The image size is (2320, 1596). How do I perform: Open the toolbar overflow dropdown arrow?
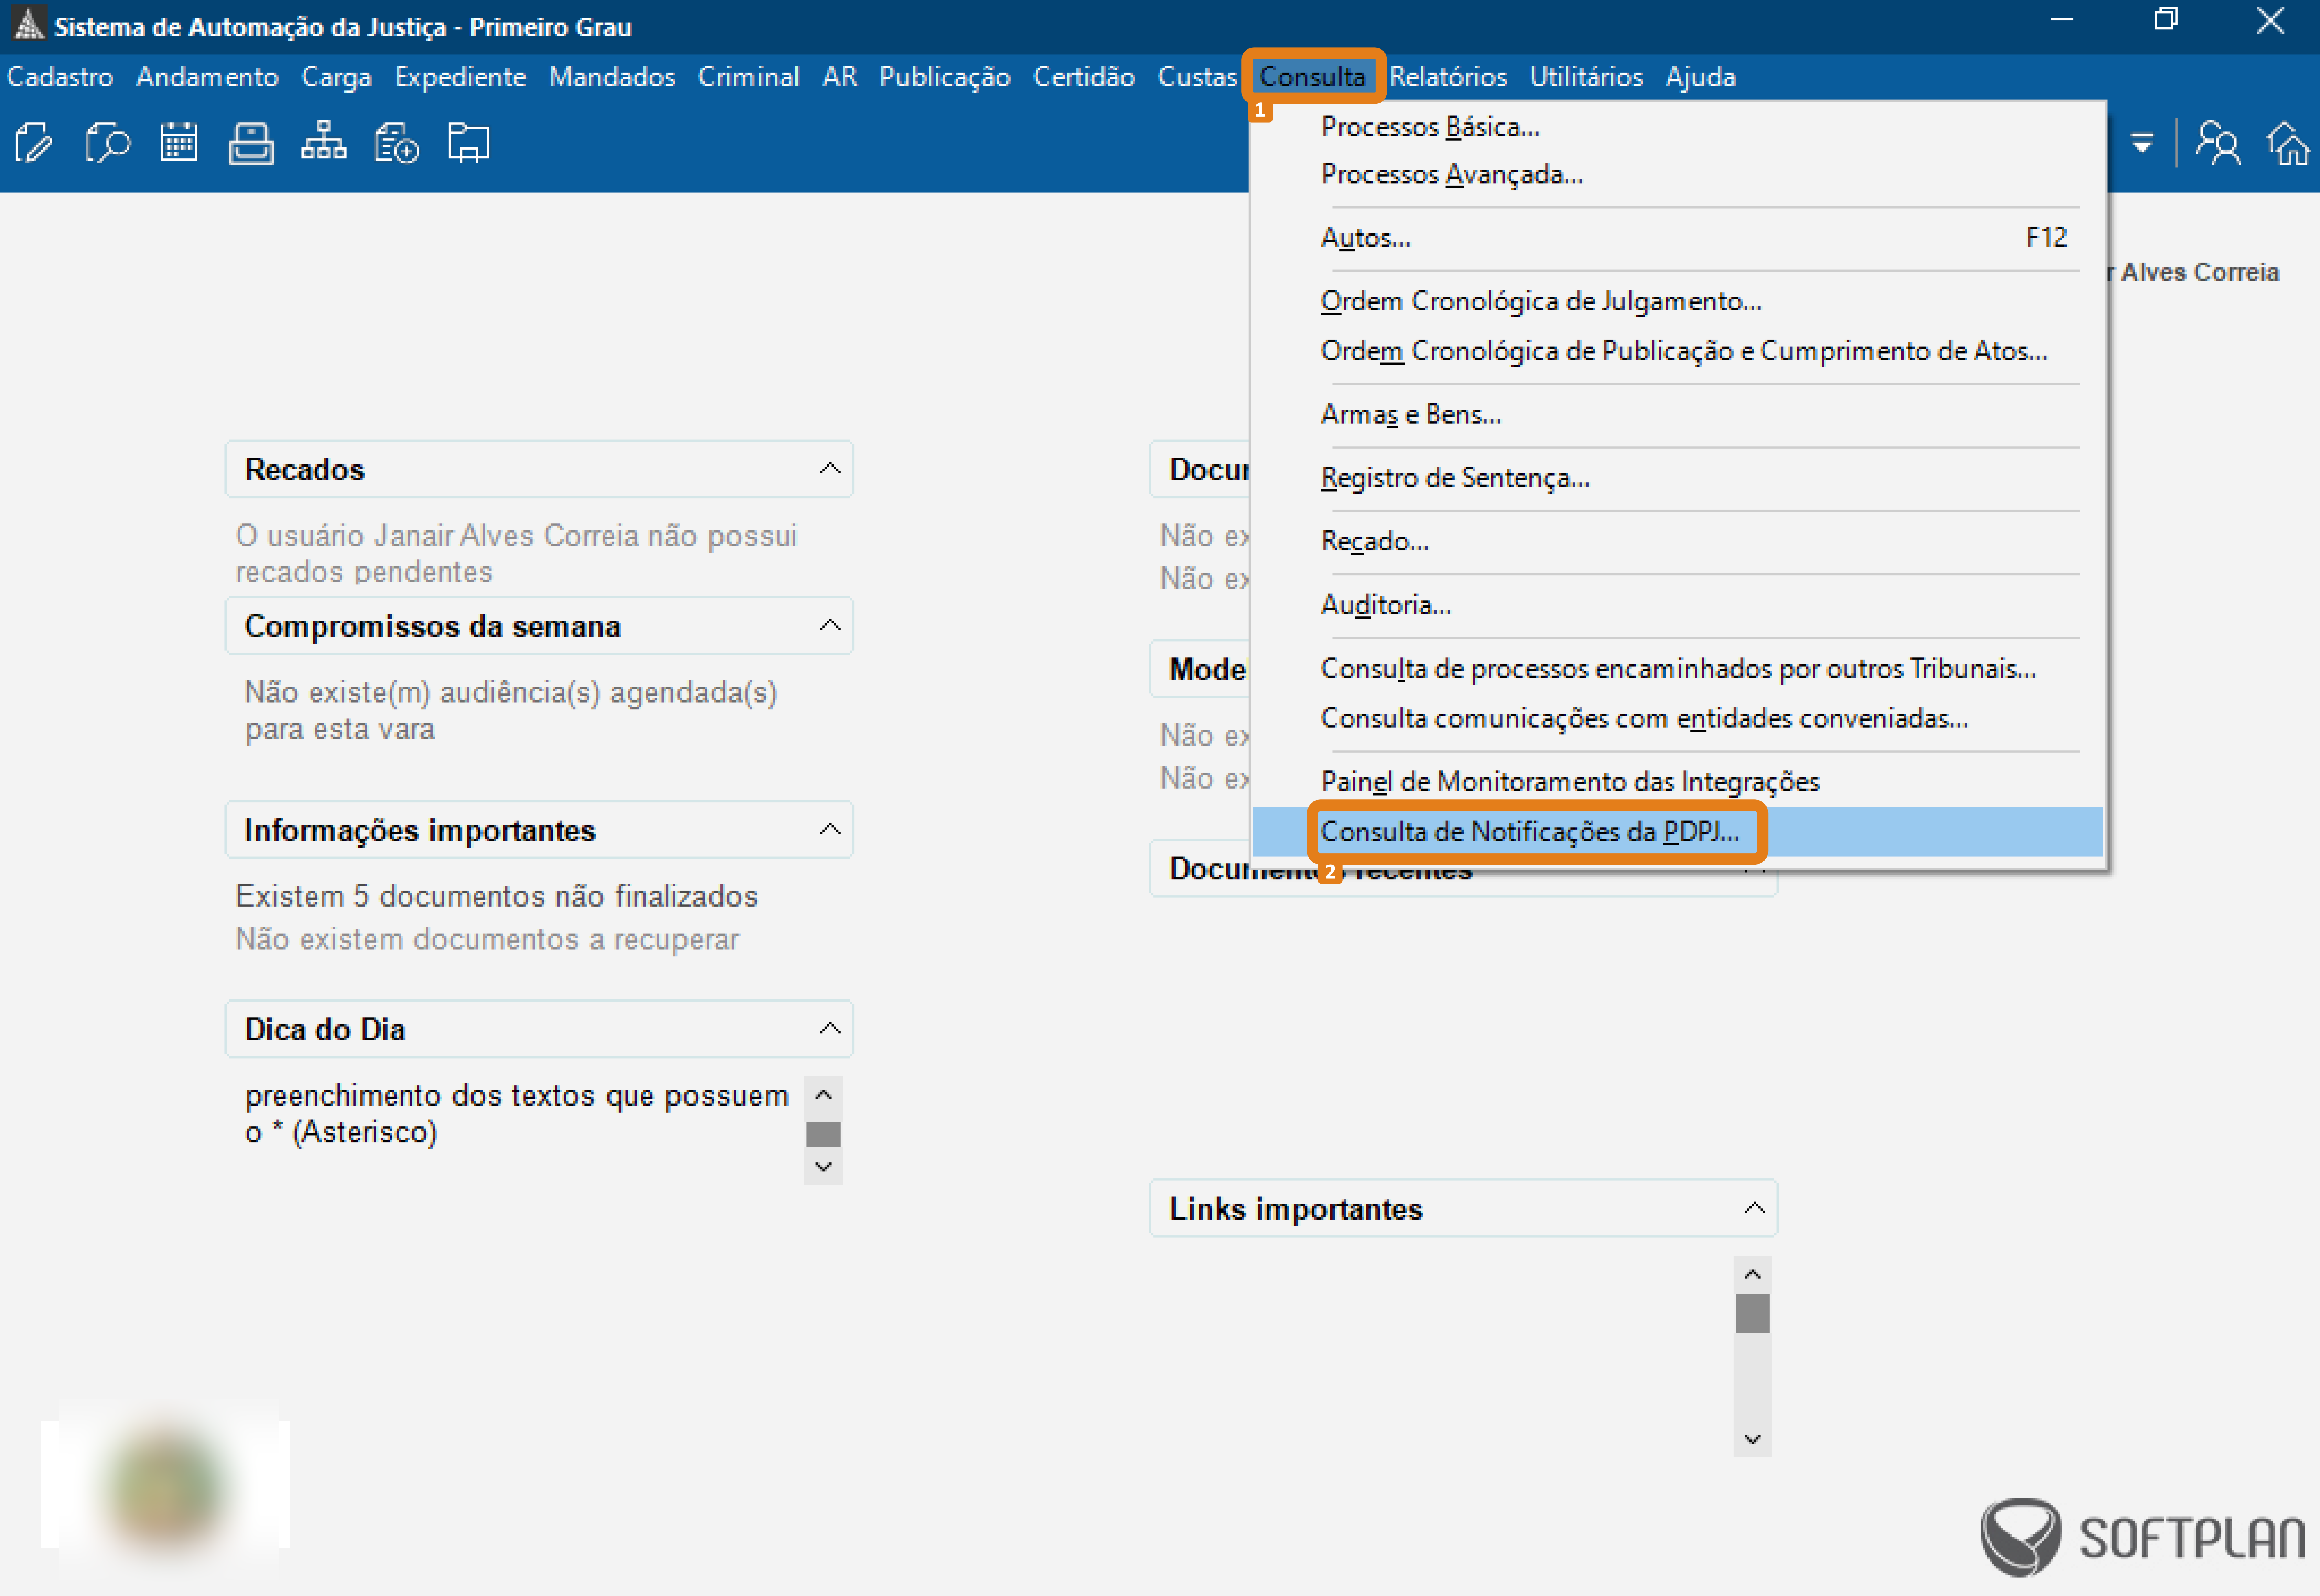tap(2142, 144)
